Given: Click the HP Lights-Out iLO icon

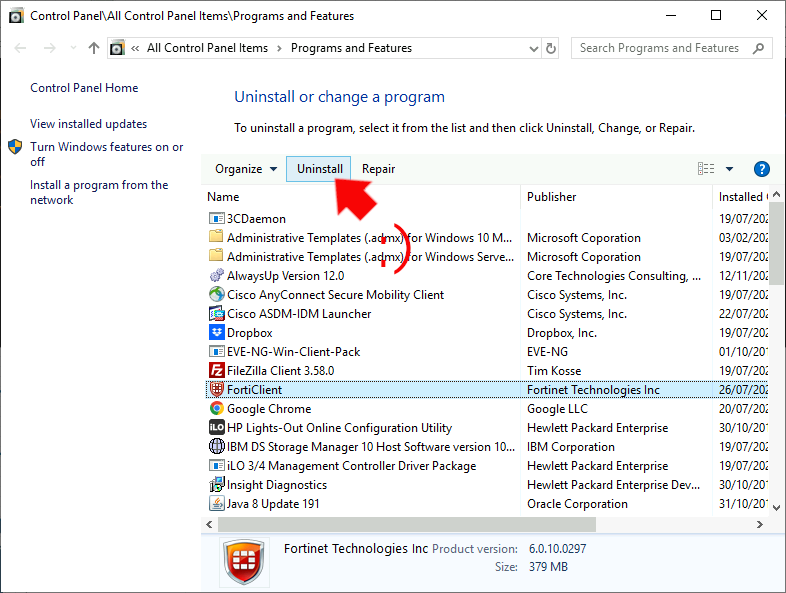Looking at the screenshot, I should [216, 428].
